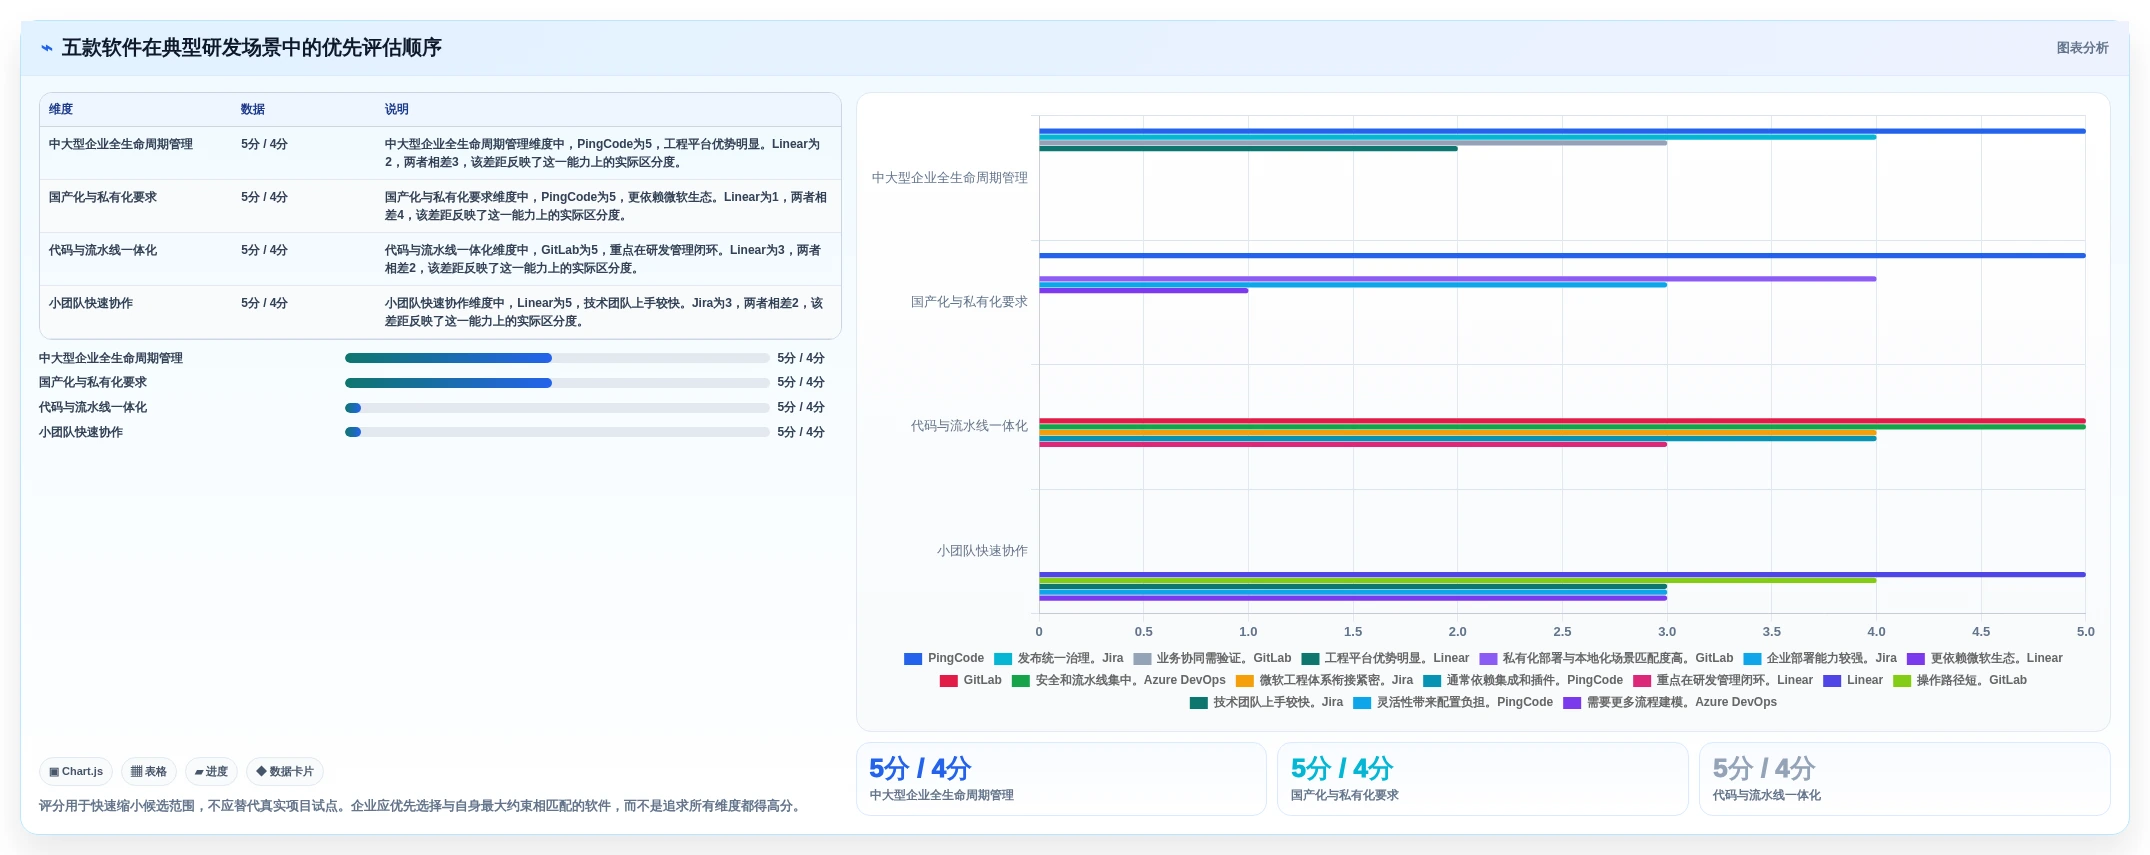Toggle the 企业部署能力较强。Jira legend series
This screenshot has height=855, width=2150.
click(x=1820, y=658)
